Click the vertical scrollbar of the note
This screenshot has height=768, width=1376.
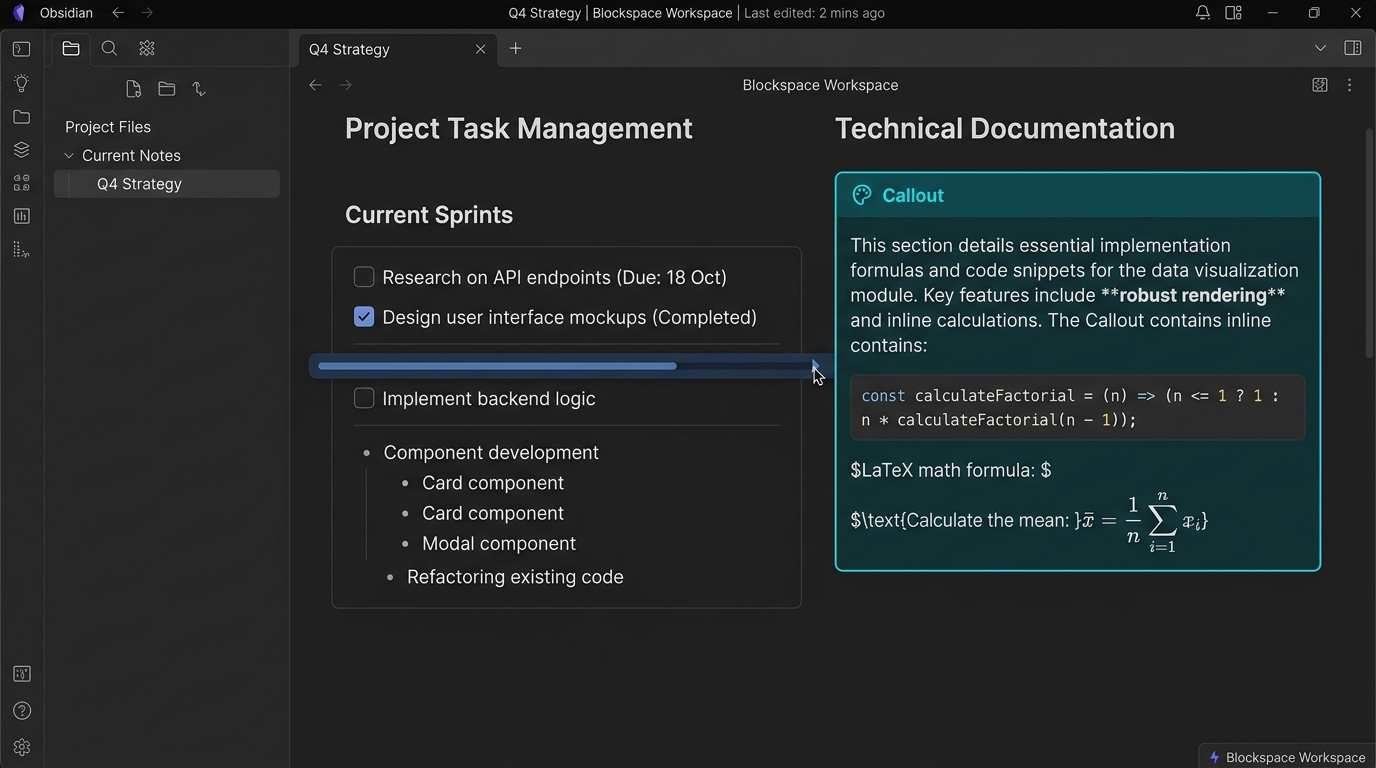click(x=1370, y=243)
